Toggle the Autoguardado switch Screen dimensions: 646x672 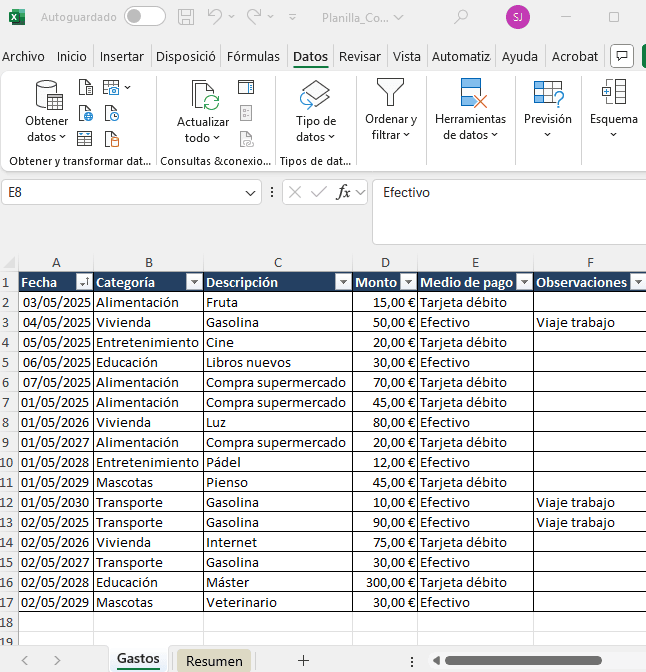point(145,17)
